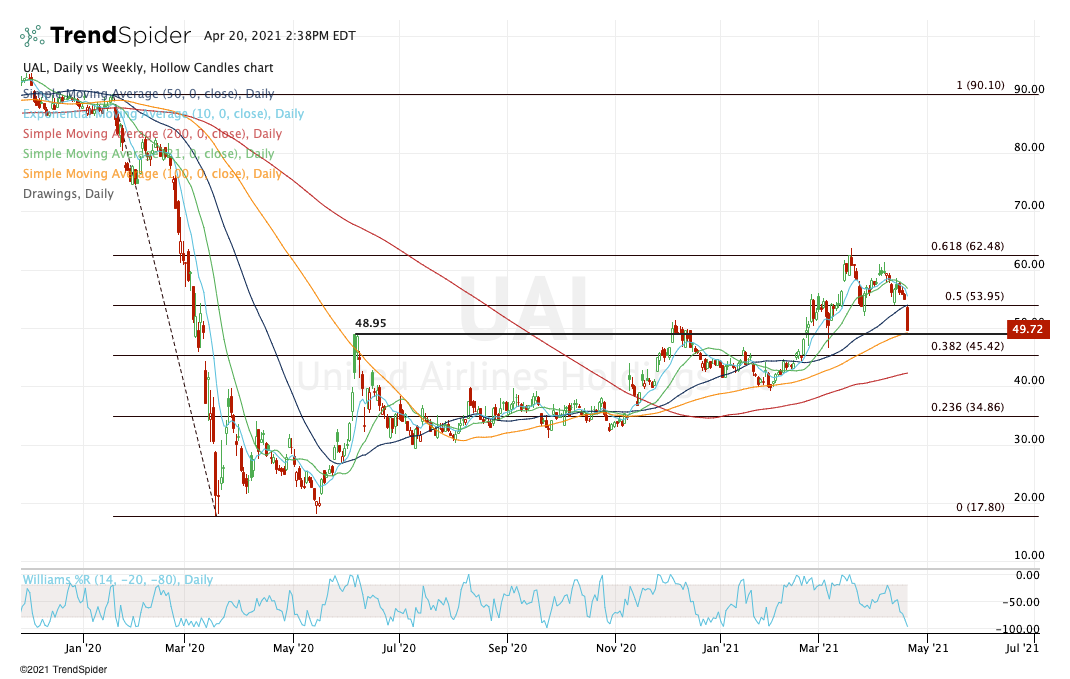The image size is (1070, 679).
Task: Select the timestamp Apr 20, 2021 2:38PM EDT
Action: (280, 36)
